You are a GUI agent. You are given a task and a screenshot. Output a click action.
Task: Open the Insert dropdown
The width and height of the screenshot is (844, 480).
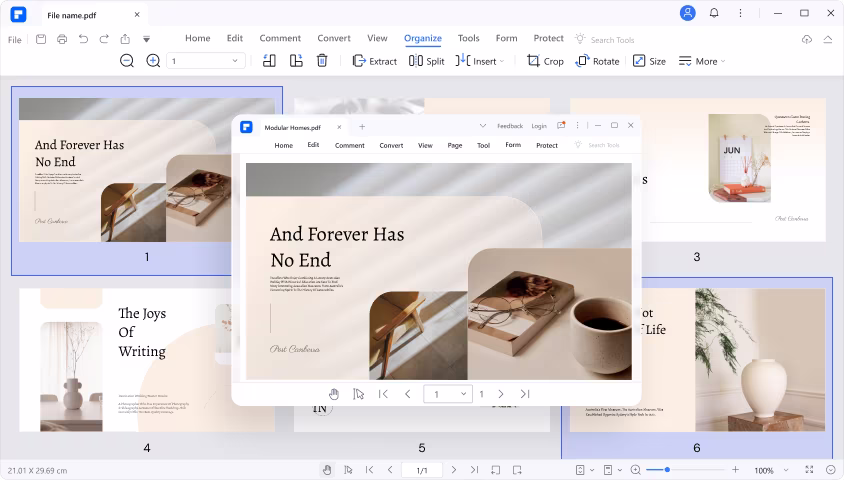(x=479, y=61)
